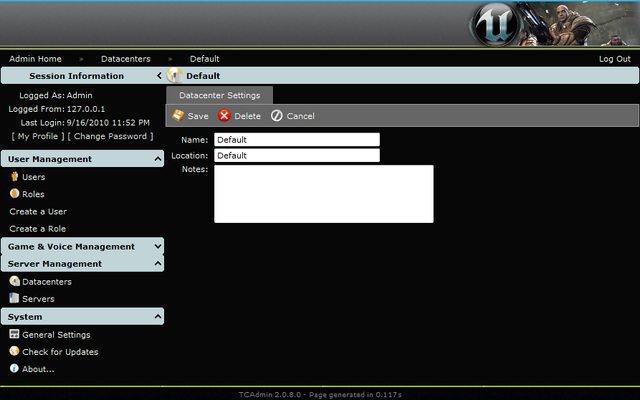Go to Admin Home in breadcrumb
Screen dimensions: 640x400
[35, 59]
